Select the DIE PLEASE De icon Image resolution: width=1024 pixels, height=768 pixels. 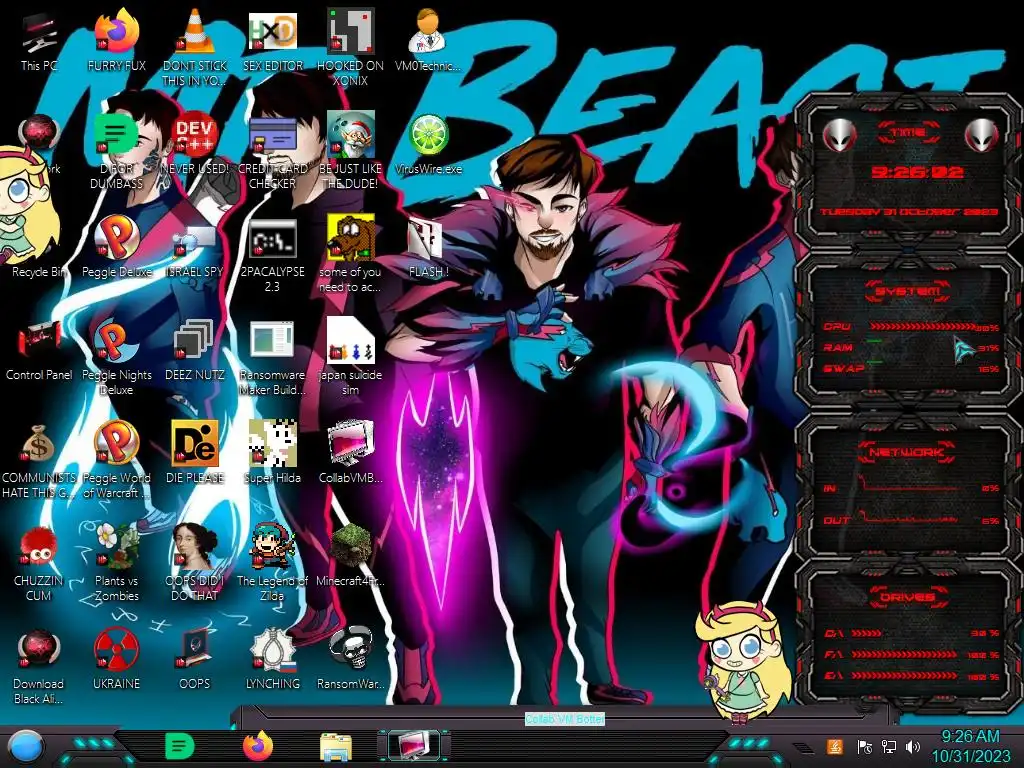tap(195, 453)
